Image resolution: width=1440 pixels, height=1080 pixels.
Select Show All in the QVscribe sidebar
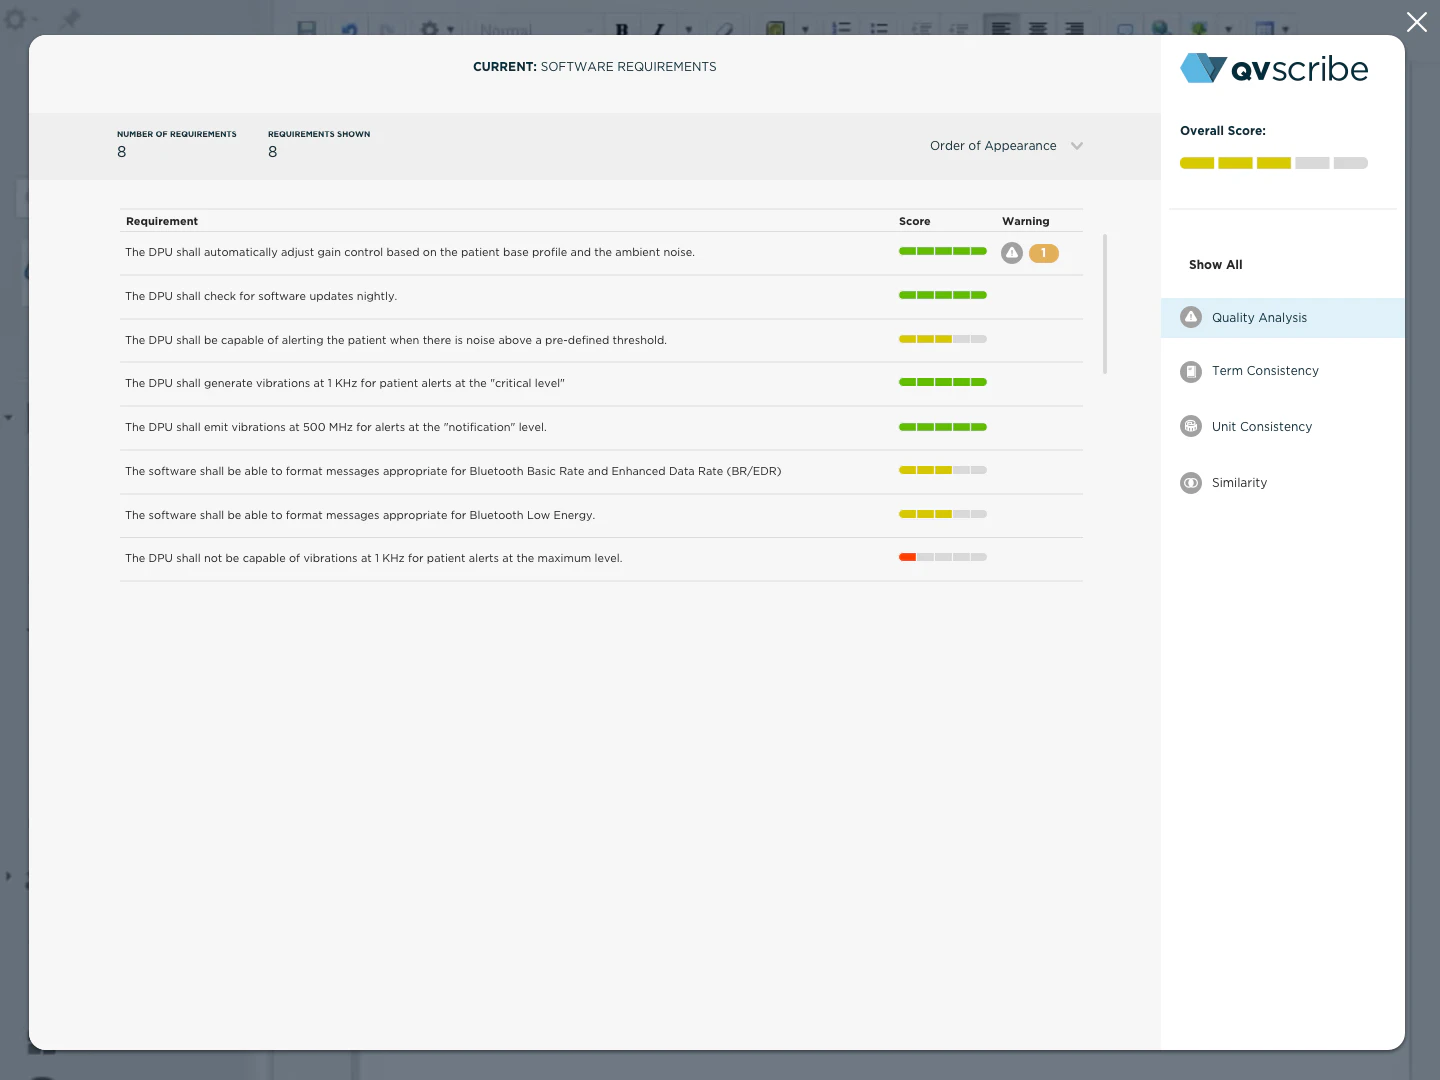coord(1215,264)
